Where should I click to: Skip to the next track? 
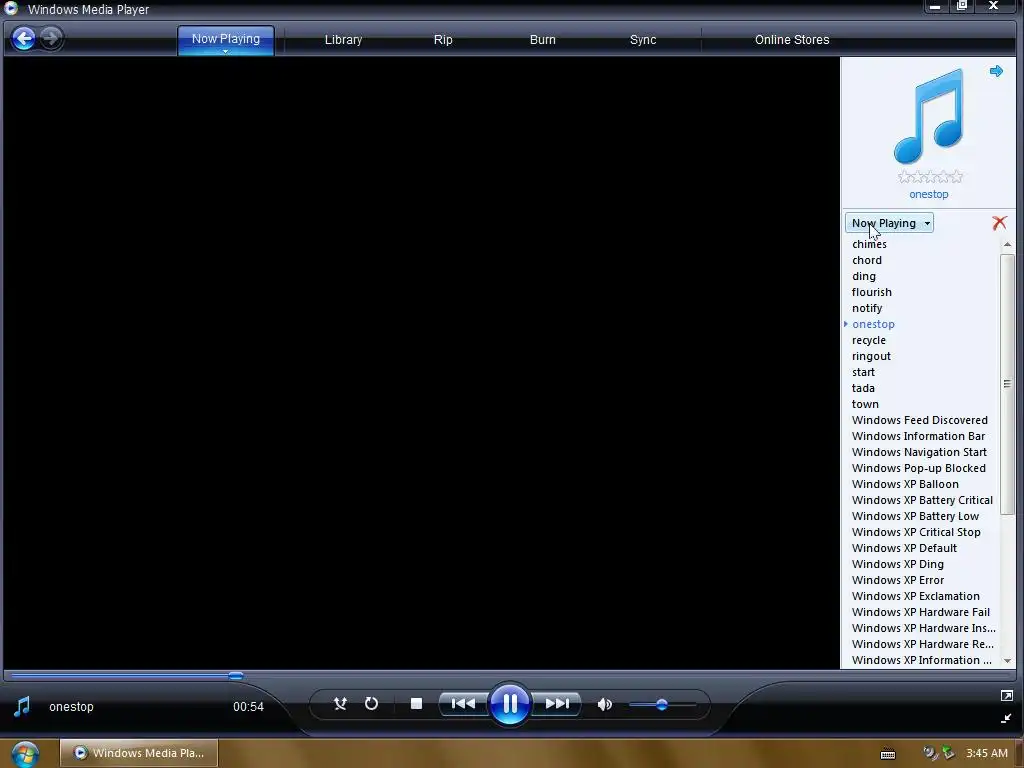coord(557,703)
